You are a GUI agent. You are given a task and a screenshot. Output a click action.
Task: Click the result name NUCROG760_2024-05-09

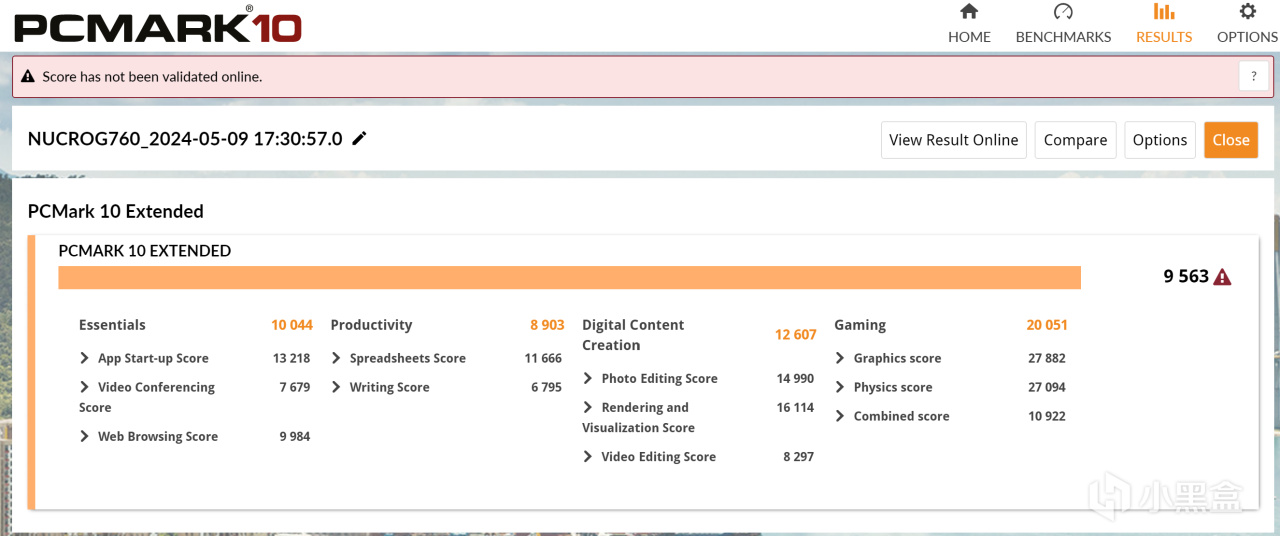pyautogui.click(x=185, y=139)
